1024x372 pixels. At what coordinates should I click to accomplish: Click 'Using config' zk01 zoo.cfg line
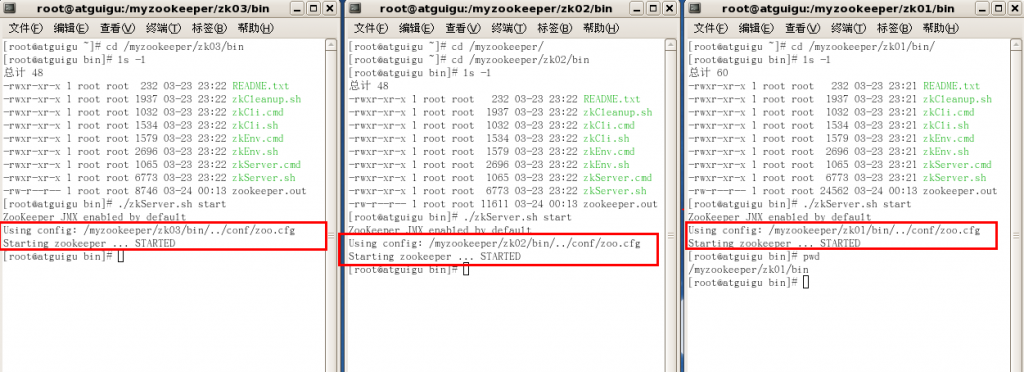835,230
